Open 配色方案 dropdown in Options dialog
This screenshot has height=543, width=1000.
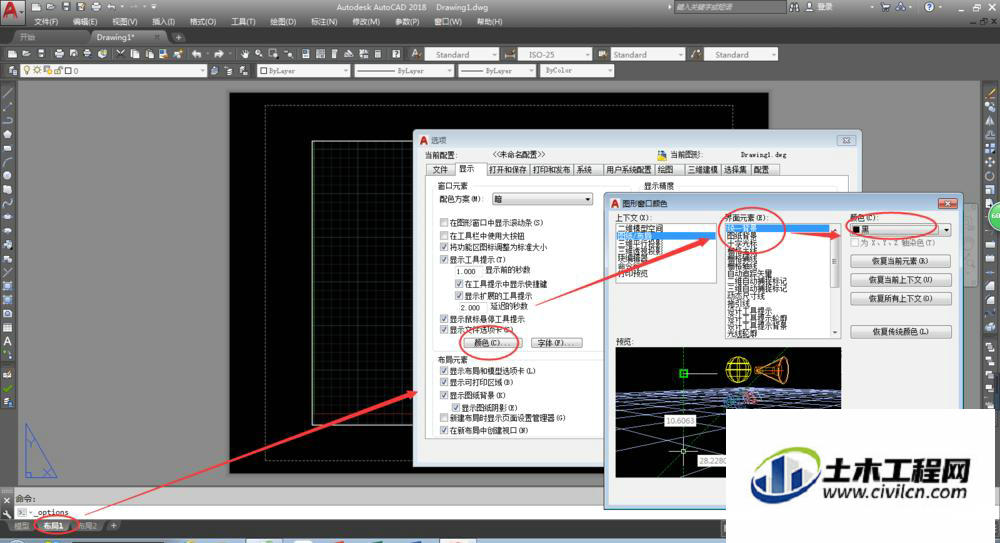click(x=542, y=199)
